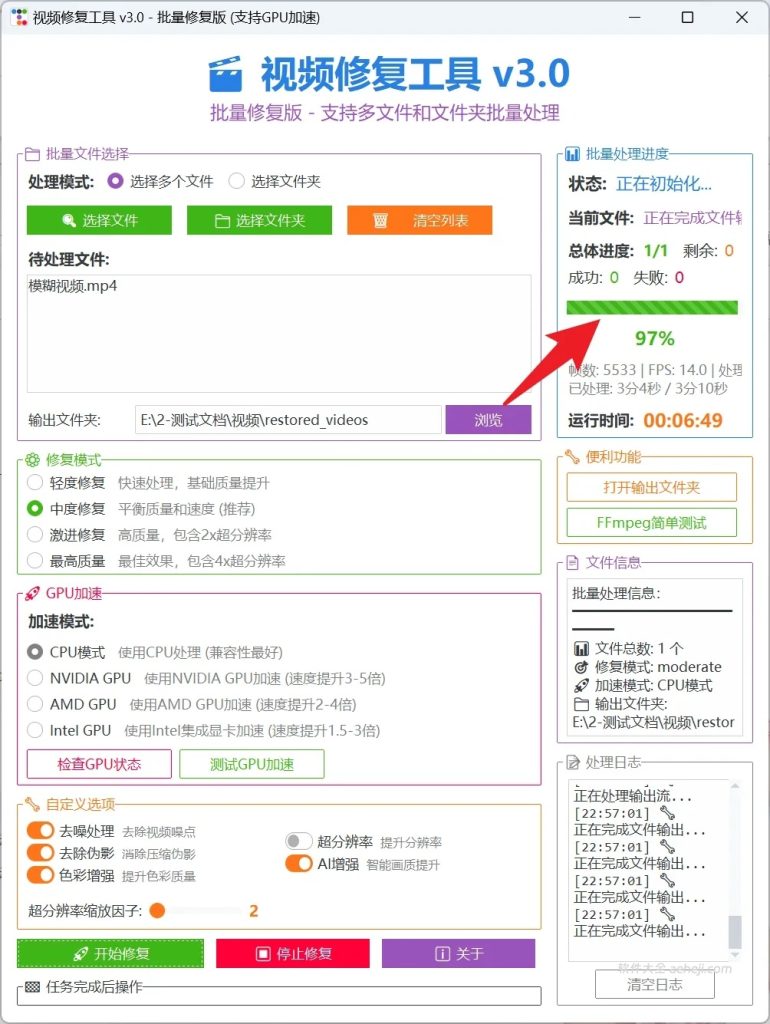Screen dimensions: 770x1024
Task: Click the rocket icon next to GPU加速
Action: [32, 594]
